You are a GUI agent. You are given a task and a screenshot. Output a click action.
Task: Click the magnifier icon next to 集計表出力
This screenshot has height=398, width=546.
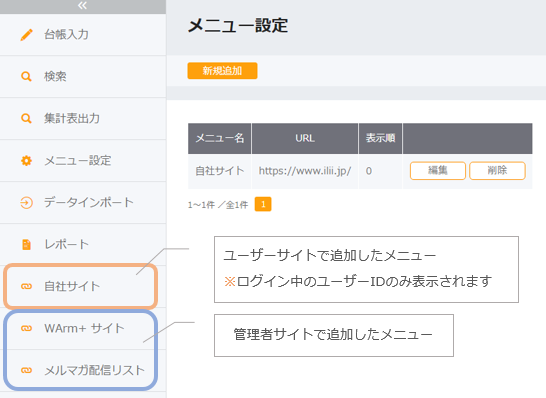tap(26, 119)
